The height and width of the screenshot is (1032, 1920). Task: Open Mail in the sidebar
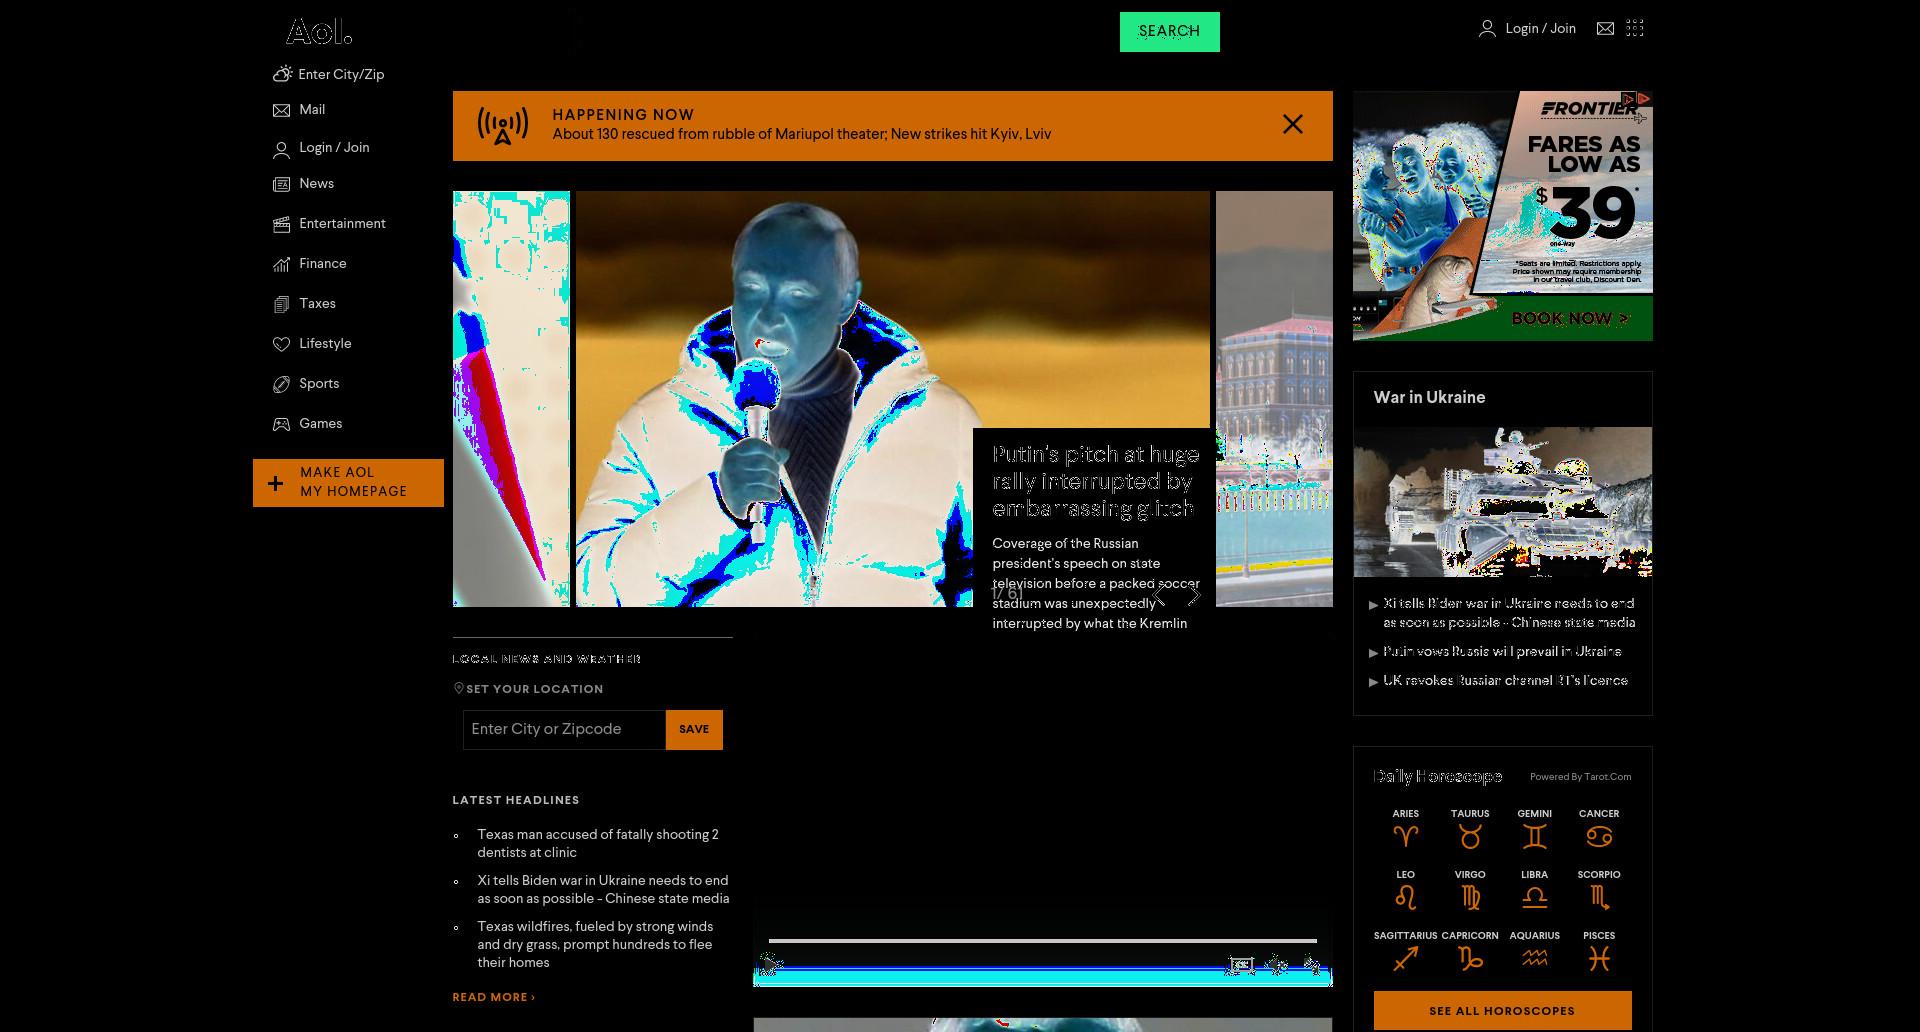312,110
